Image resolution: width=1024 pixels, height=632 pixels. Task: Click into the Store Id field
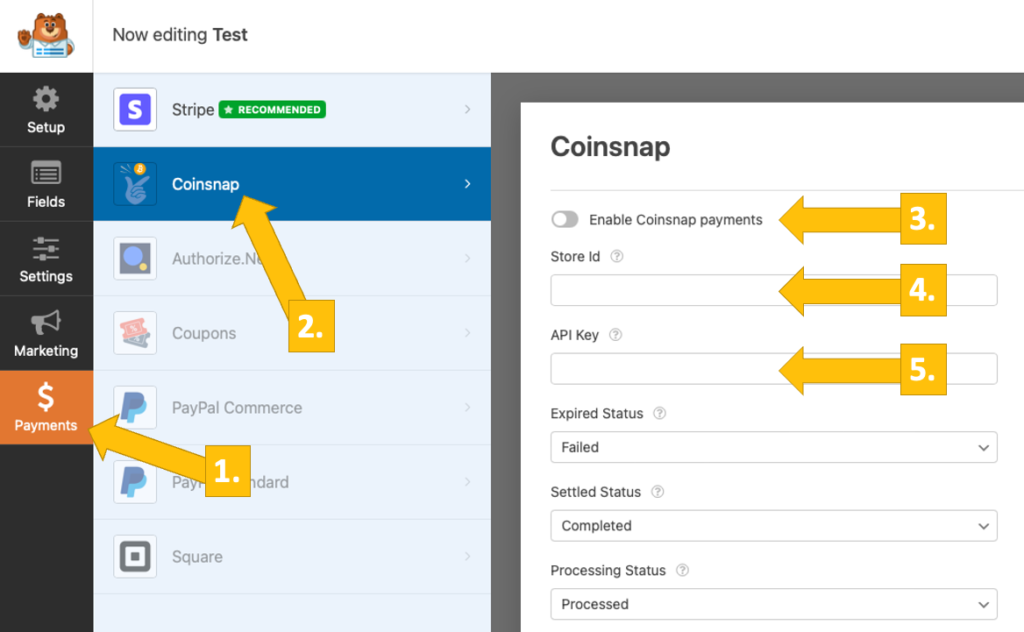point(660,290)
